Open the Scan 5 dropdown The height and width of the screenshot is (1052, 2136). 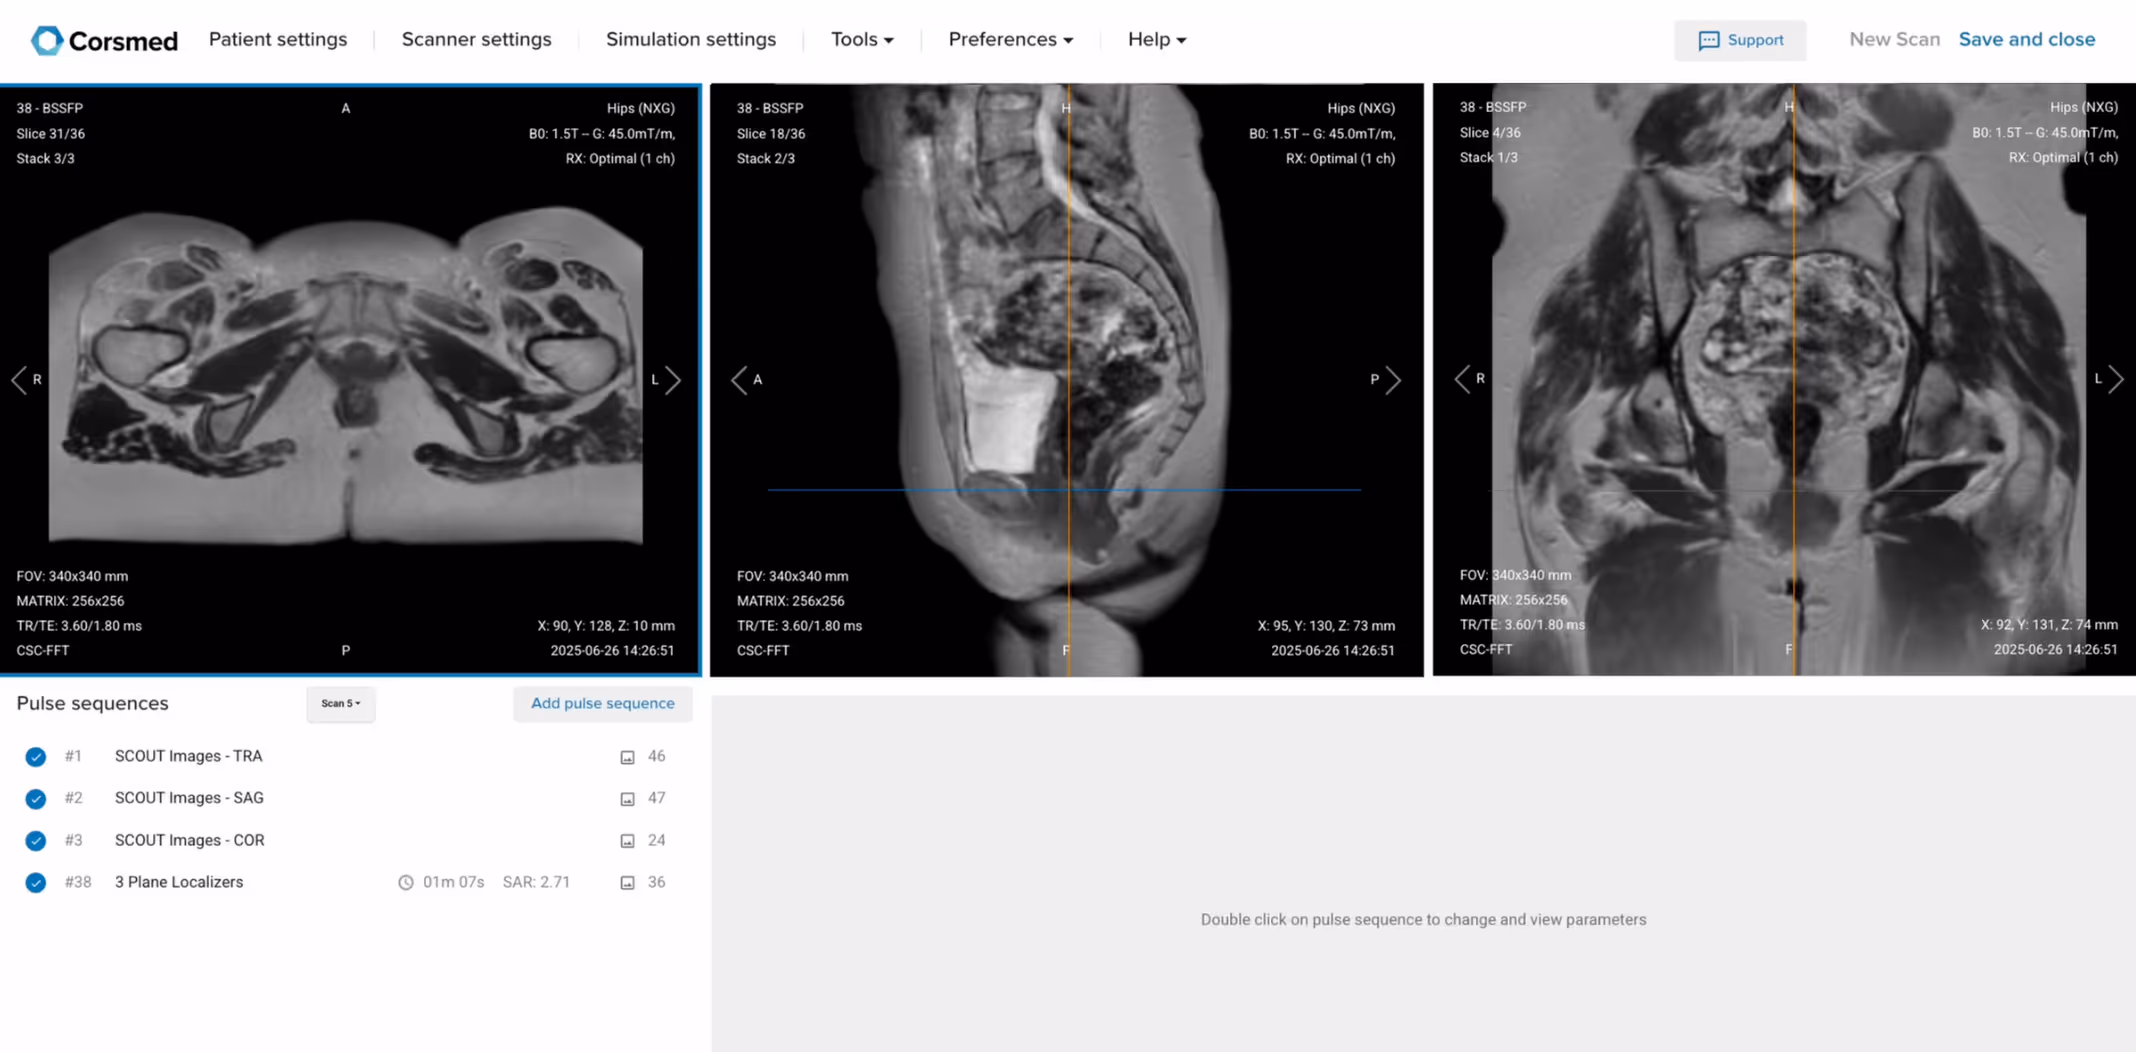340,704
